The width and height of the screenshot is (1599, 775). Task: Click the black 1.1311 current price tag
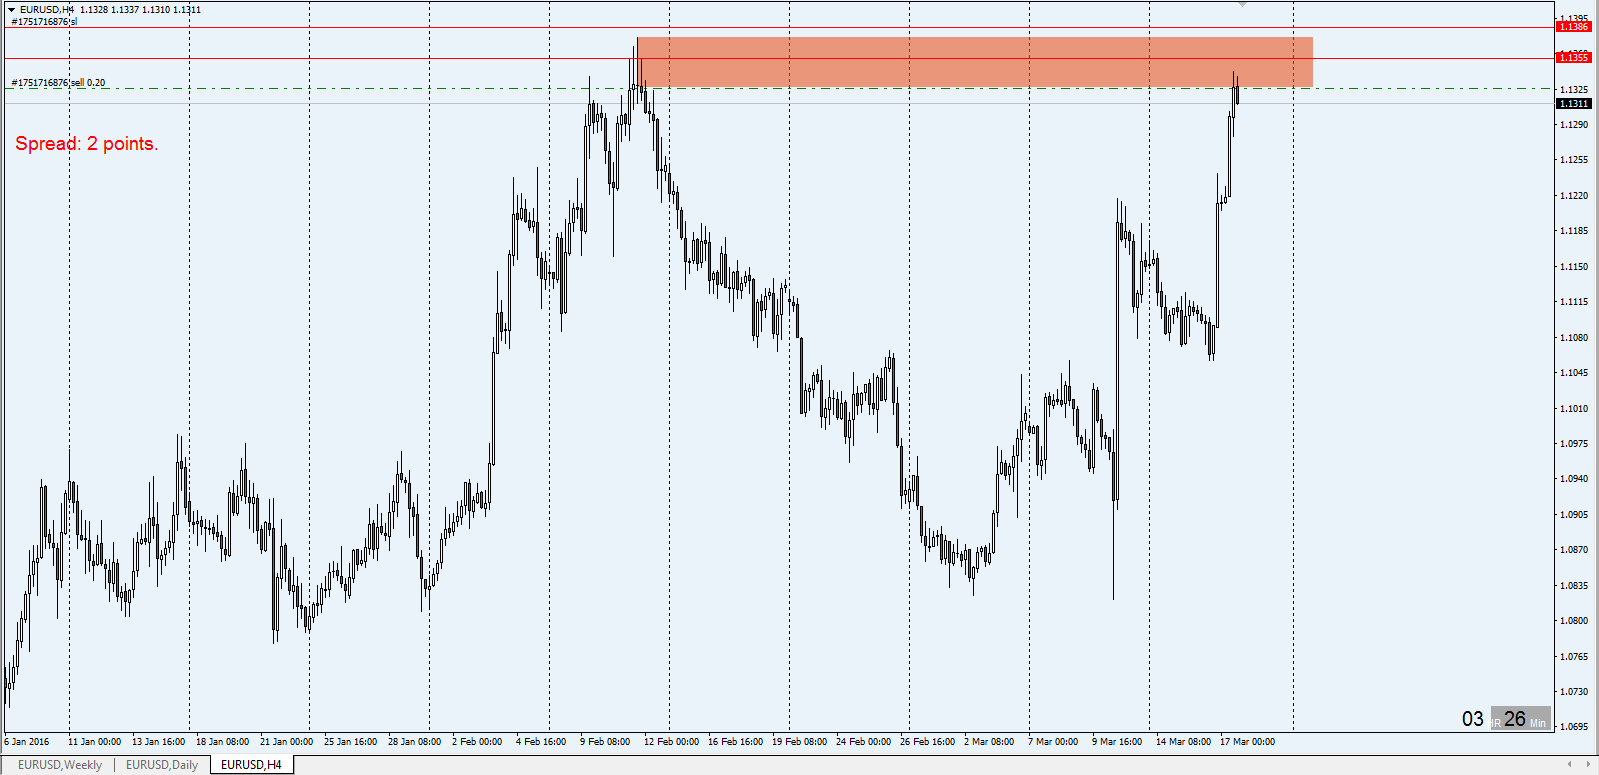(x=1574, y=104)
